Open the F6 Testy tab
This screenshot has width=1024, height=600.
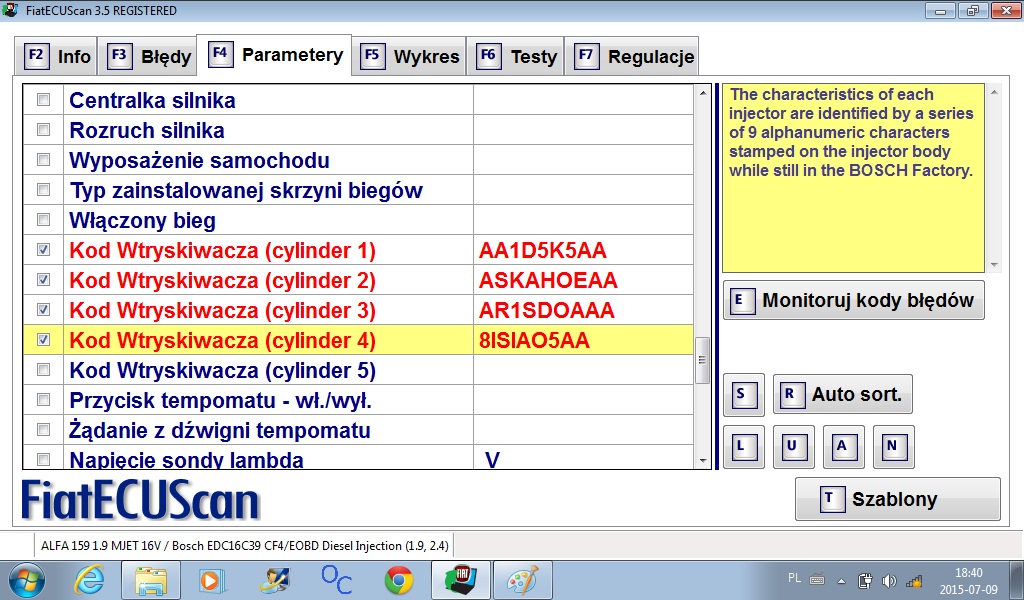(516, 56)
